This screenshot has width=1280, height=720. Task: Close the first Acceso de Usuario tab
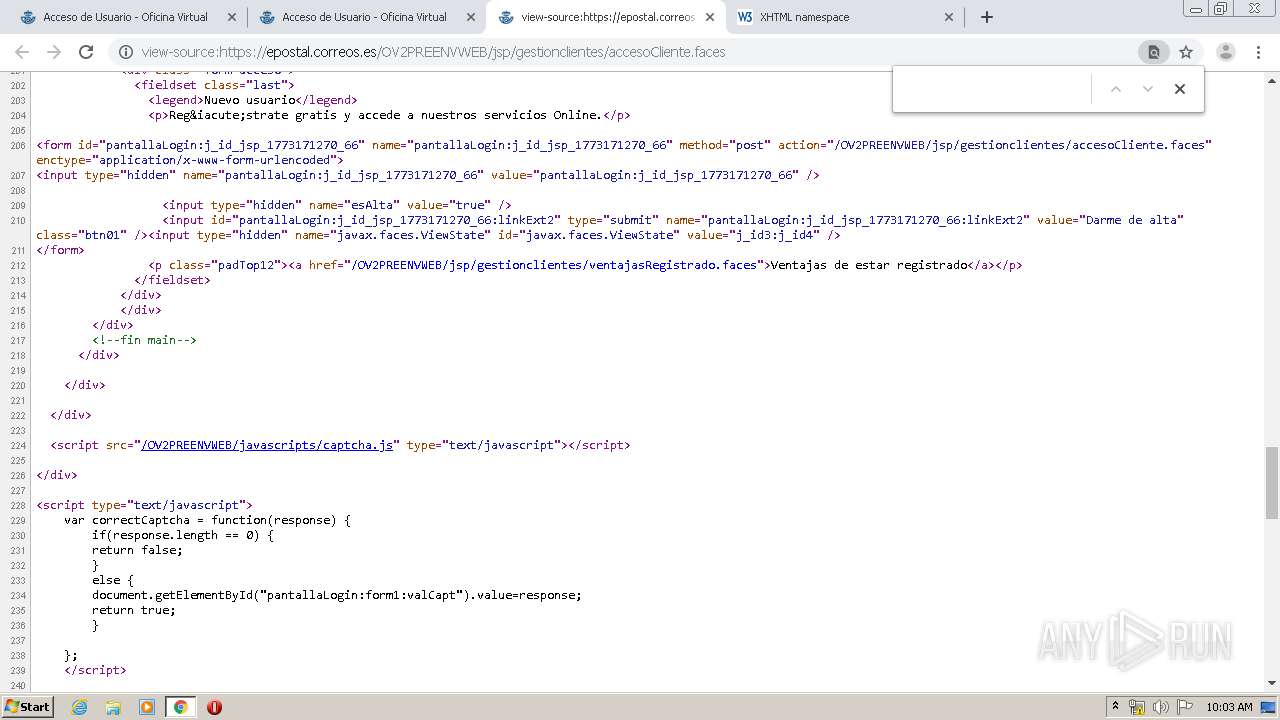[232, 17]
